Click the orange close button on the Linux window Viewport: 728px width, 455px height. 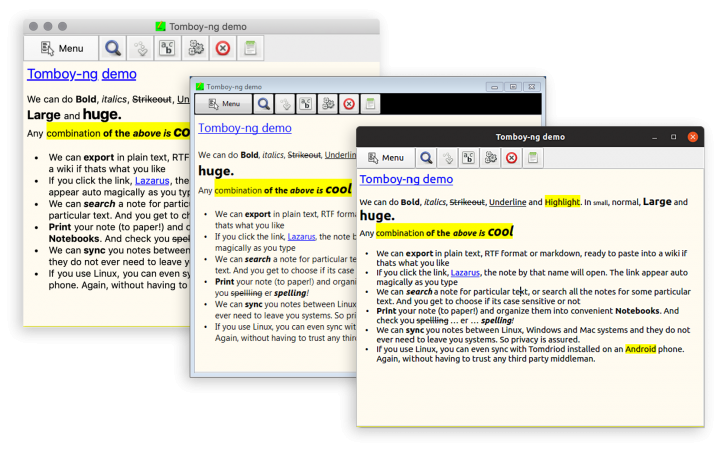pyautogui.click(x=693, y=137)
